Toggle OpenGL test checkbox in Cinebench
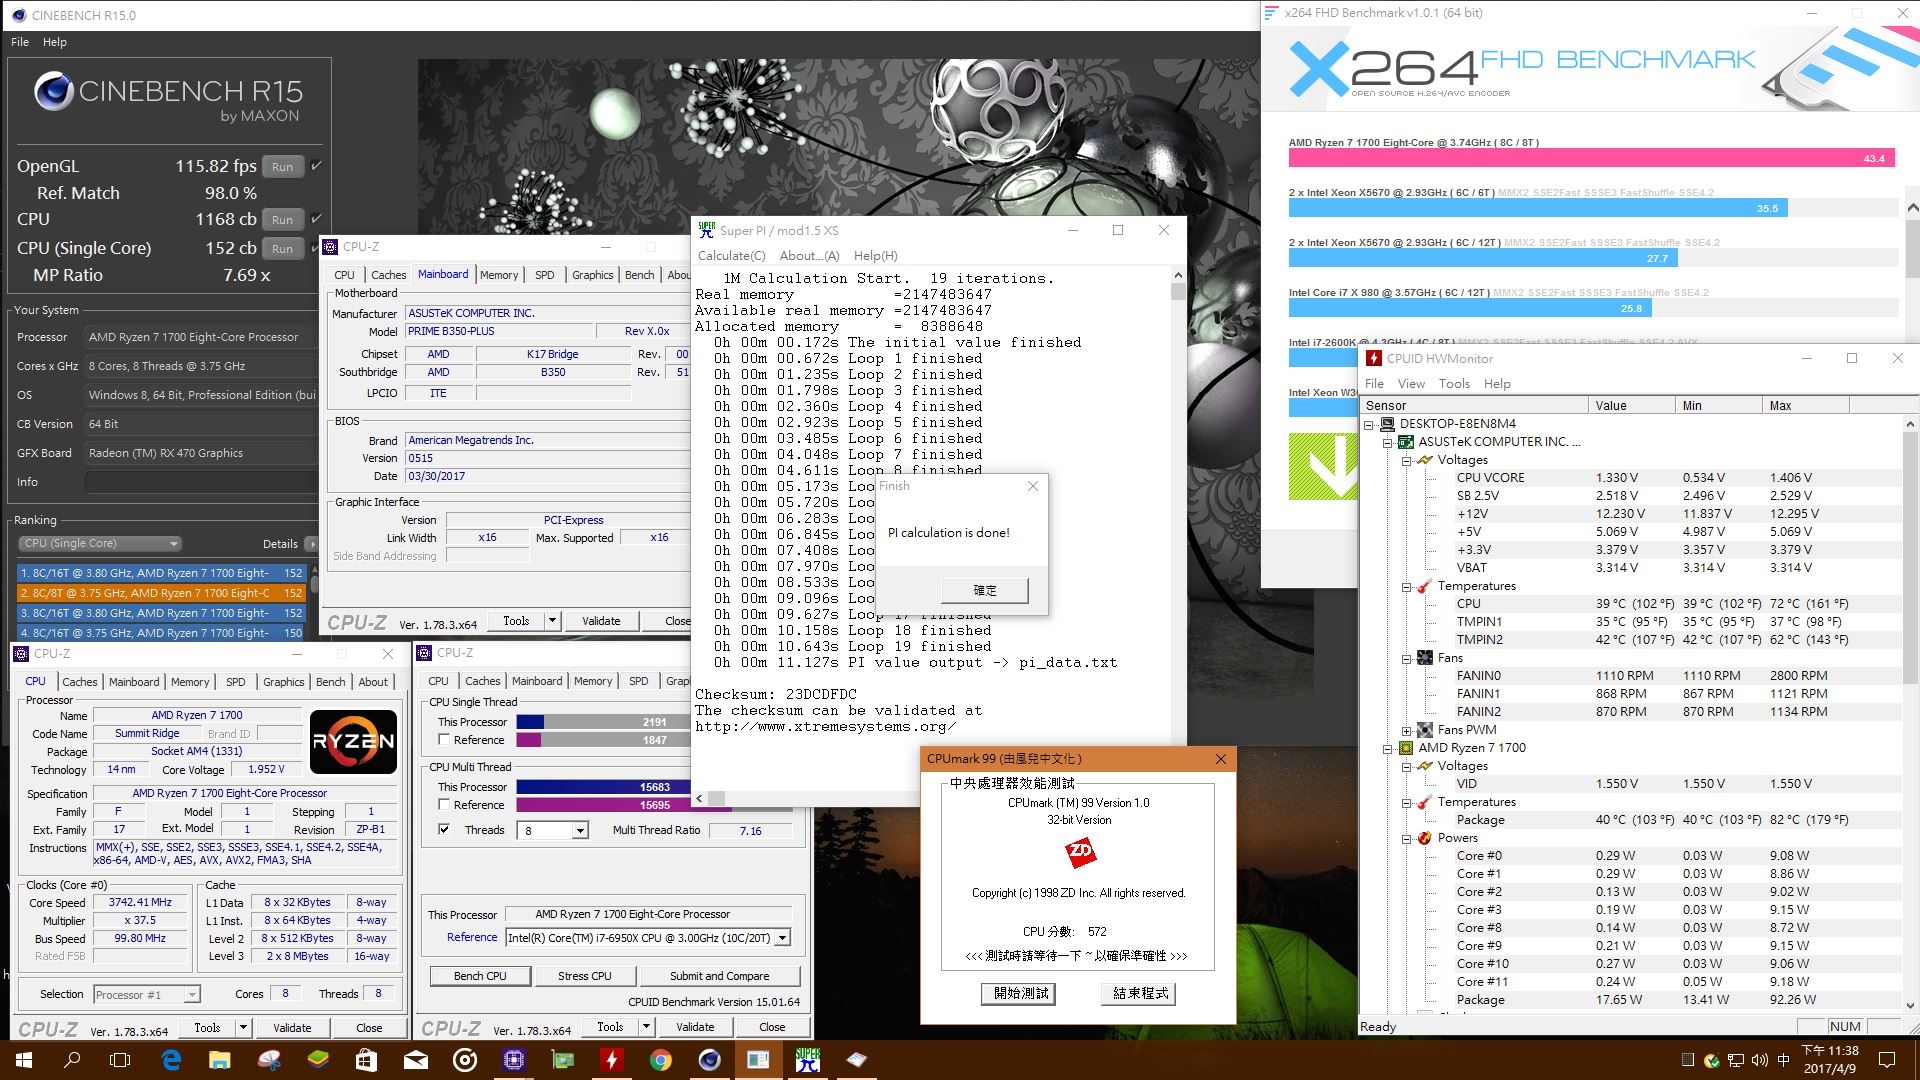The image size is (1920, 1080). coord(316,166)
